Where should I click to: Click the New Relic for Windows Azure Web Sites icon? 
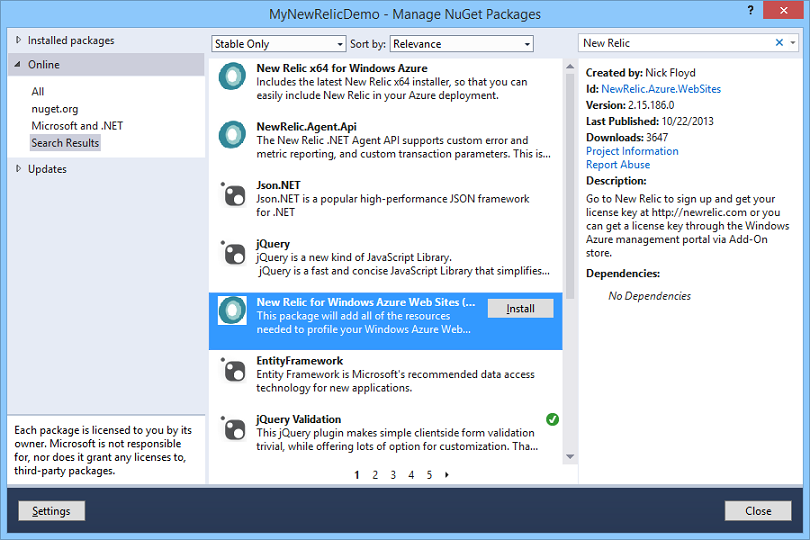[x=232, y=310]
